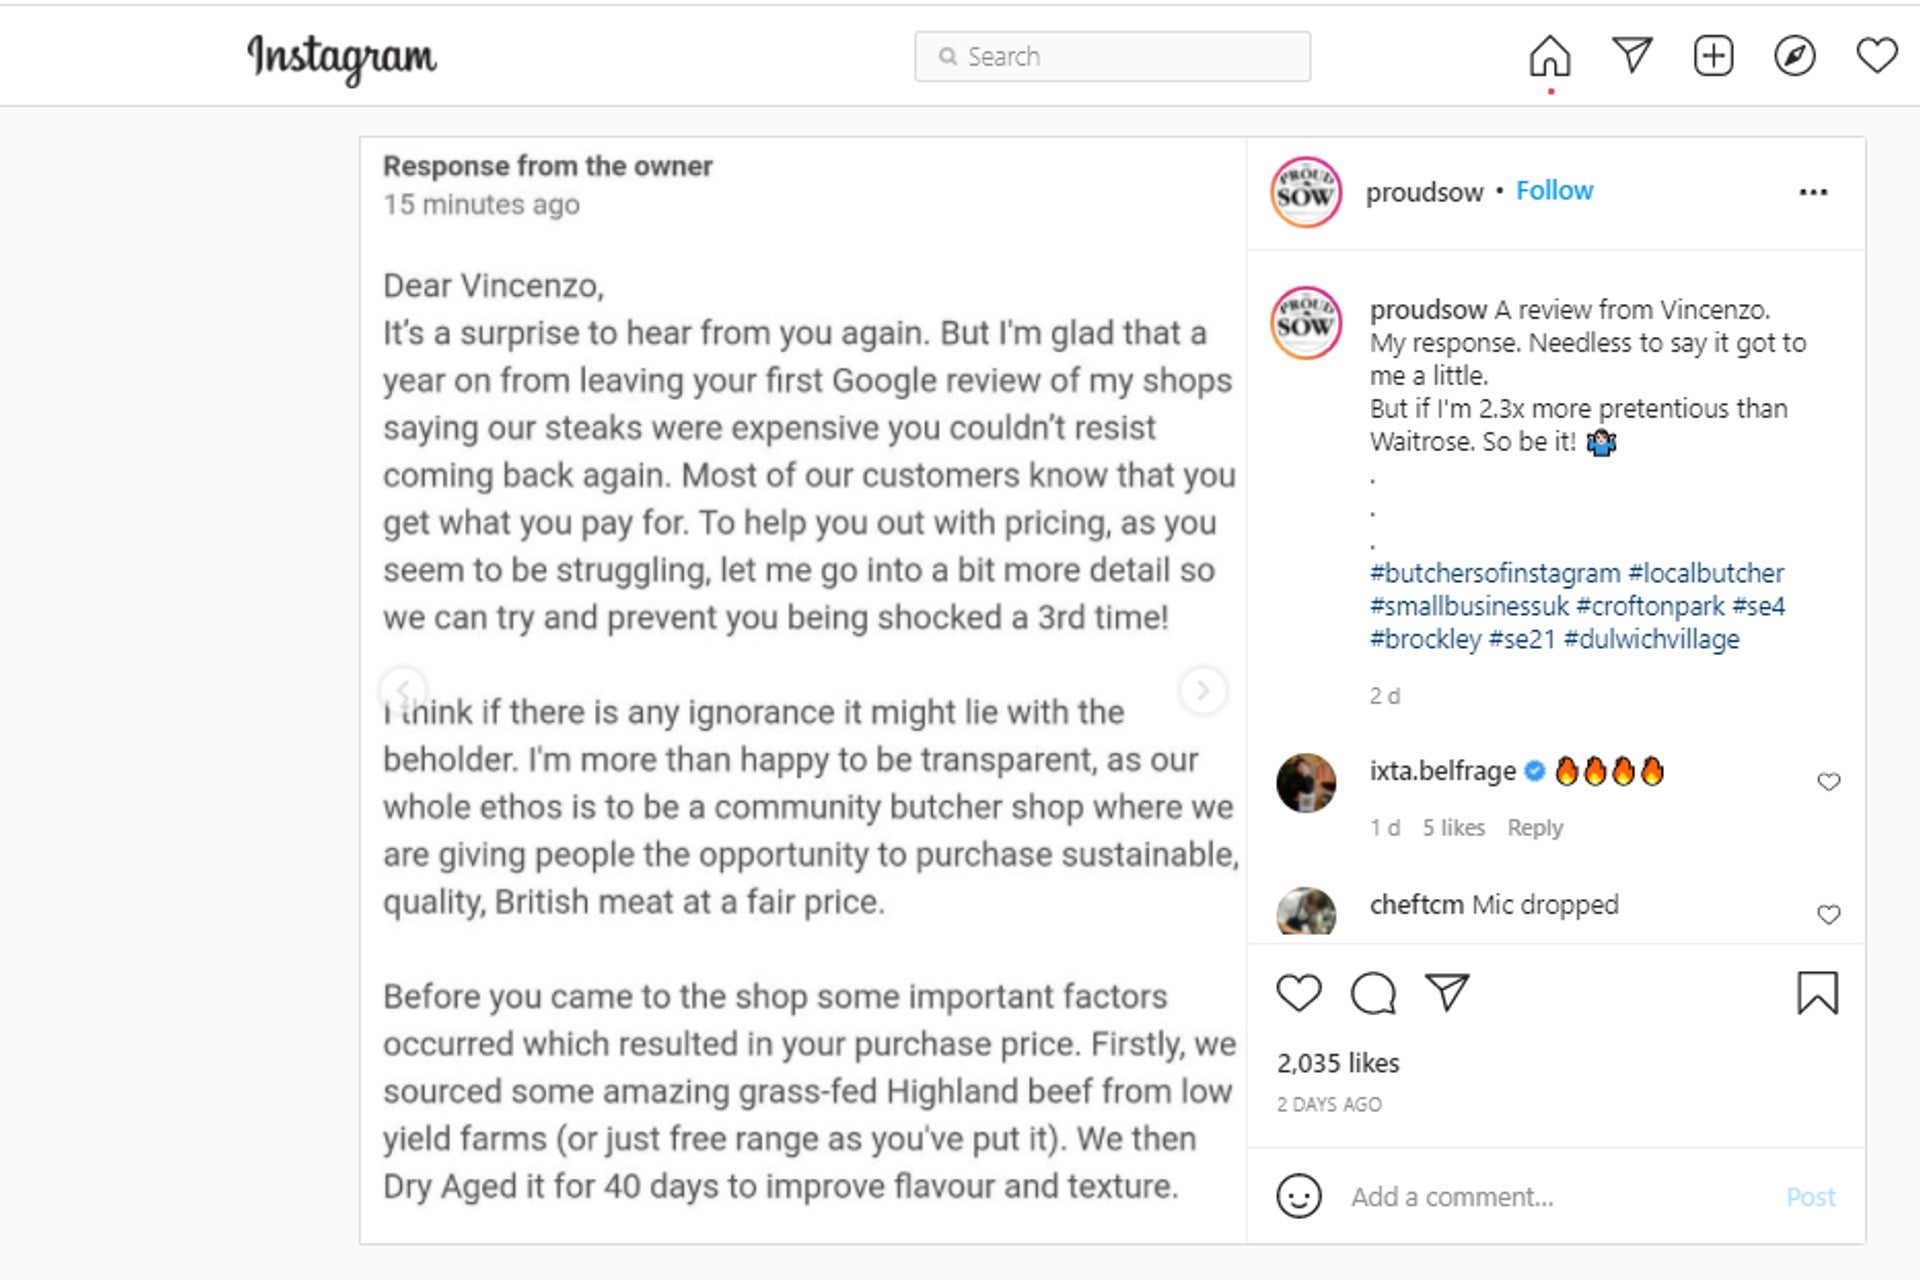Viewport: 1920px width, 1280px height.
Task: Like cheftcm's comment with the heart
Action: click(1829, 913)
